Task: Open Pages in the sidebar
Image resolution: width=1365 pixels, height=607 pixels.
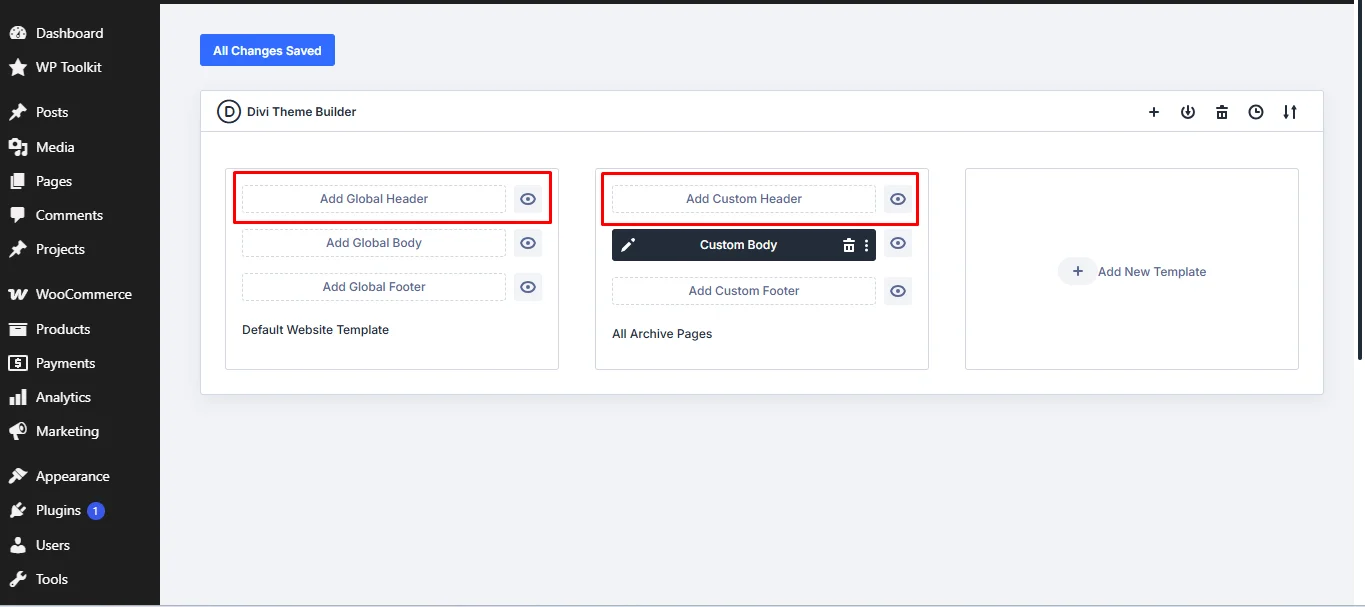Action: click(80, 181)
